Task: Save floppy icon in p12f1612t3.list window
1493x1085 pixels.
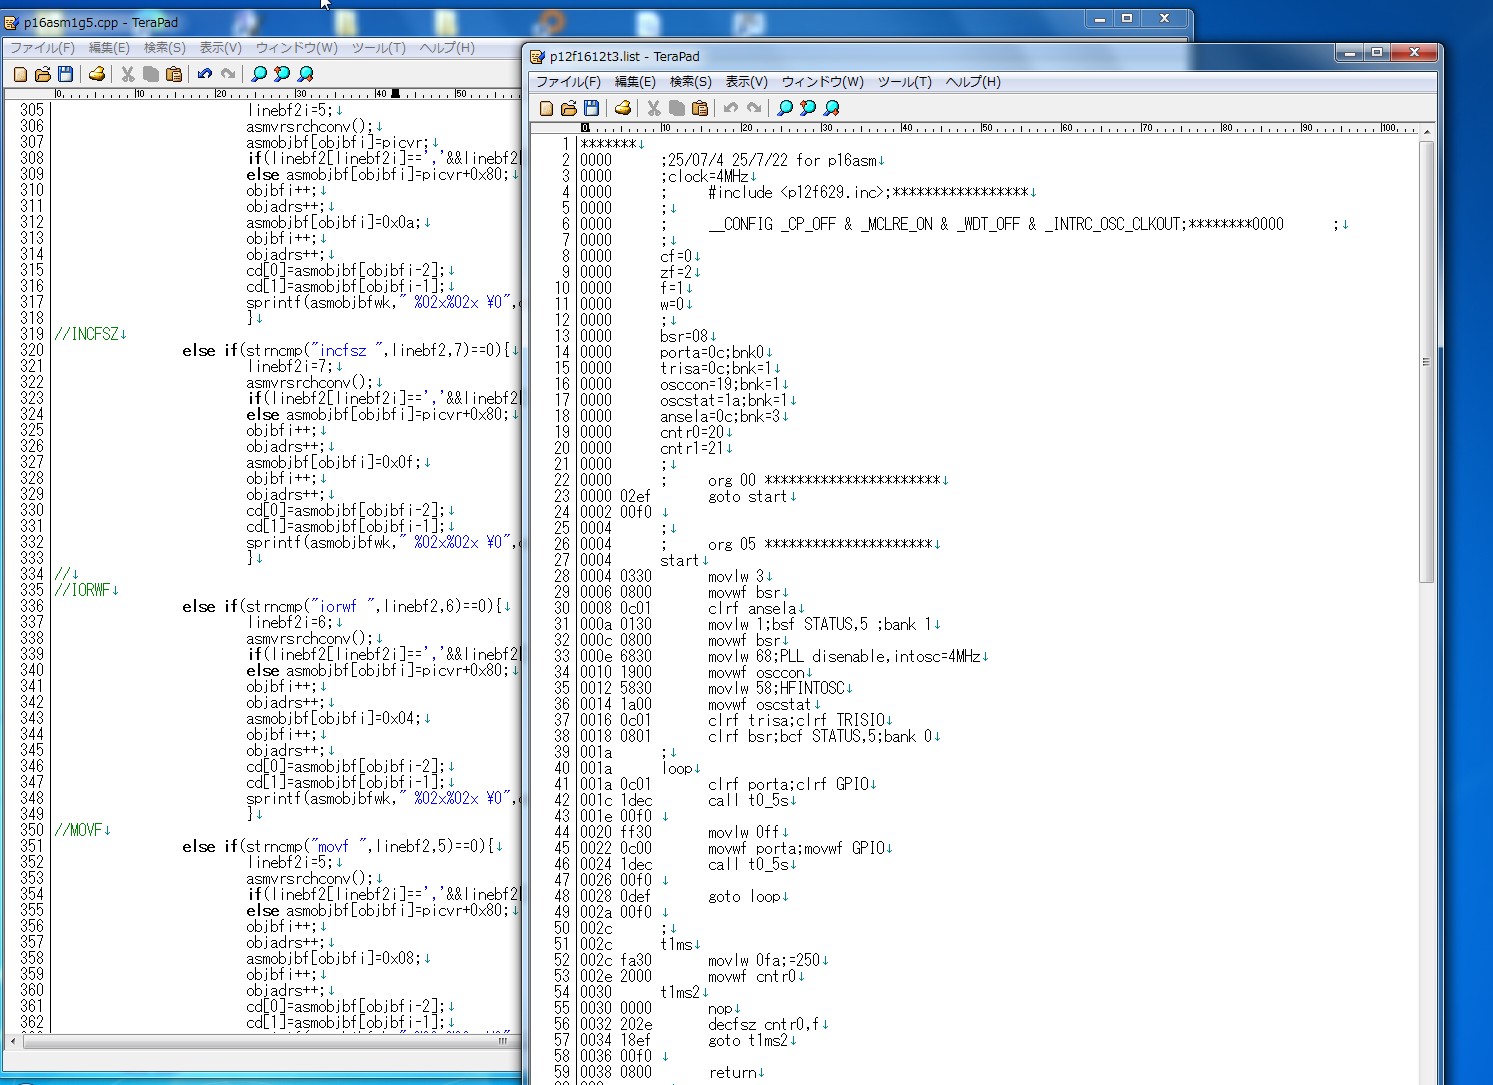Action: click(592, 108)
